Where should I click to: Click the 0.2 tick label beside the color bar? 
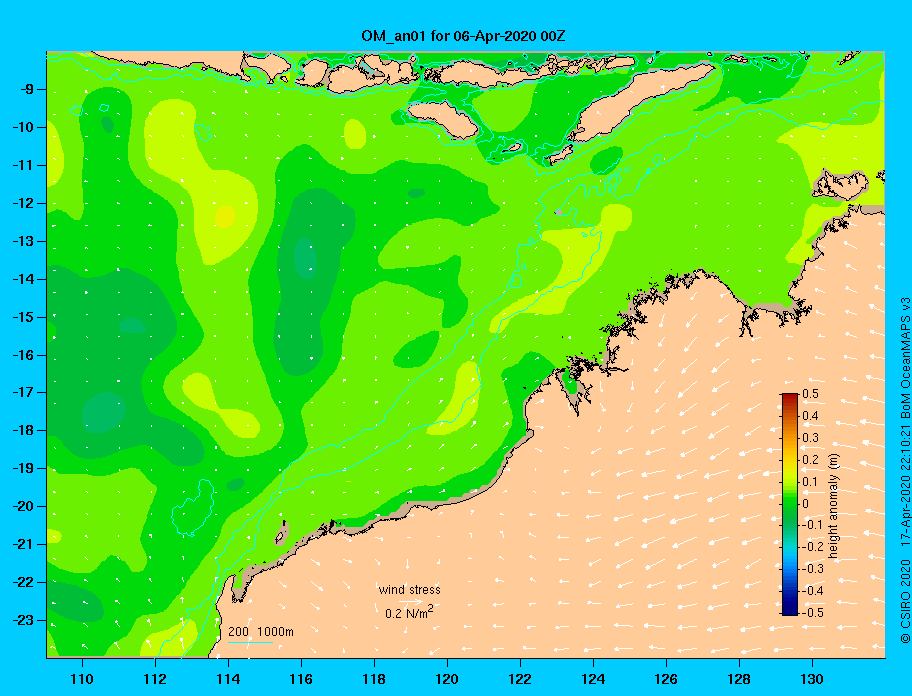[x=811, y=460]
